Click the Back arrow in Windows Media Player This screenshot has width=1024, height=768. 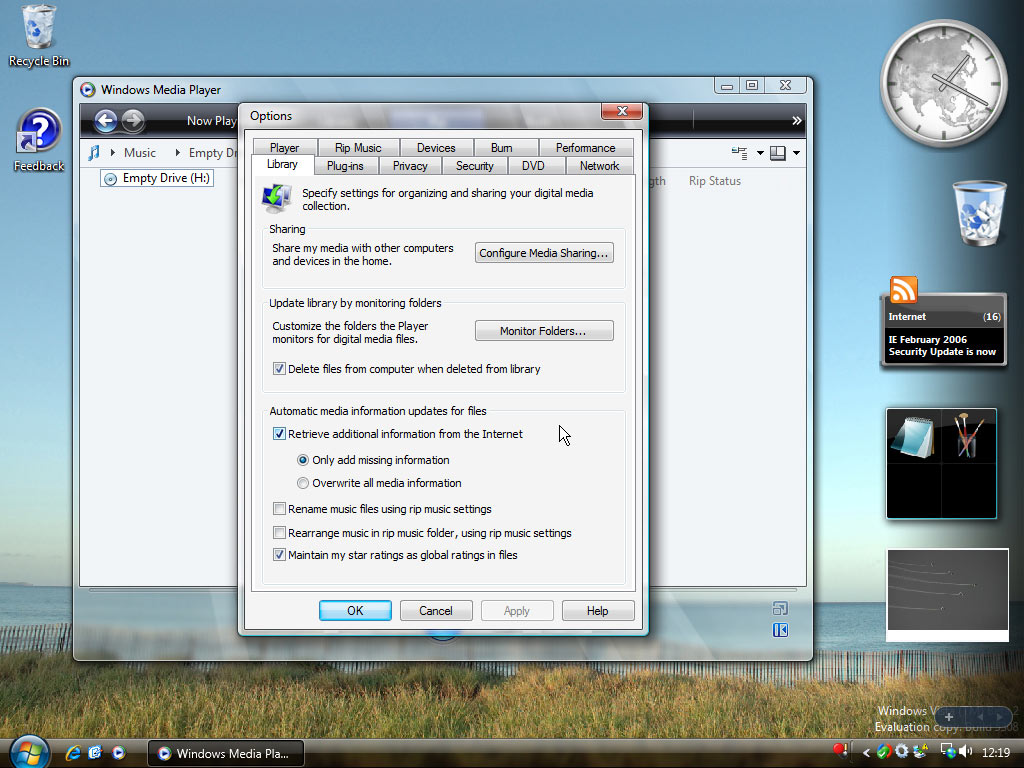point(106,120)
